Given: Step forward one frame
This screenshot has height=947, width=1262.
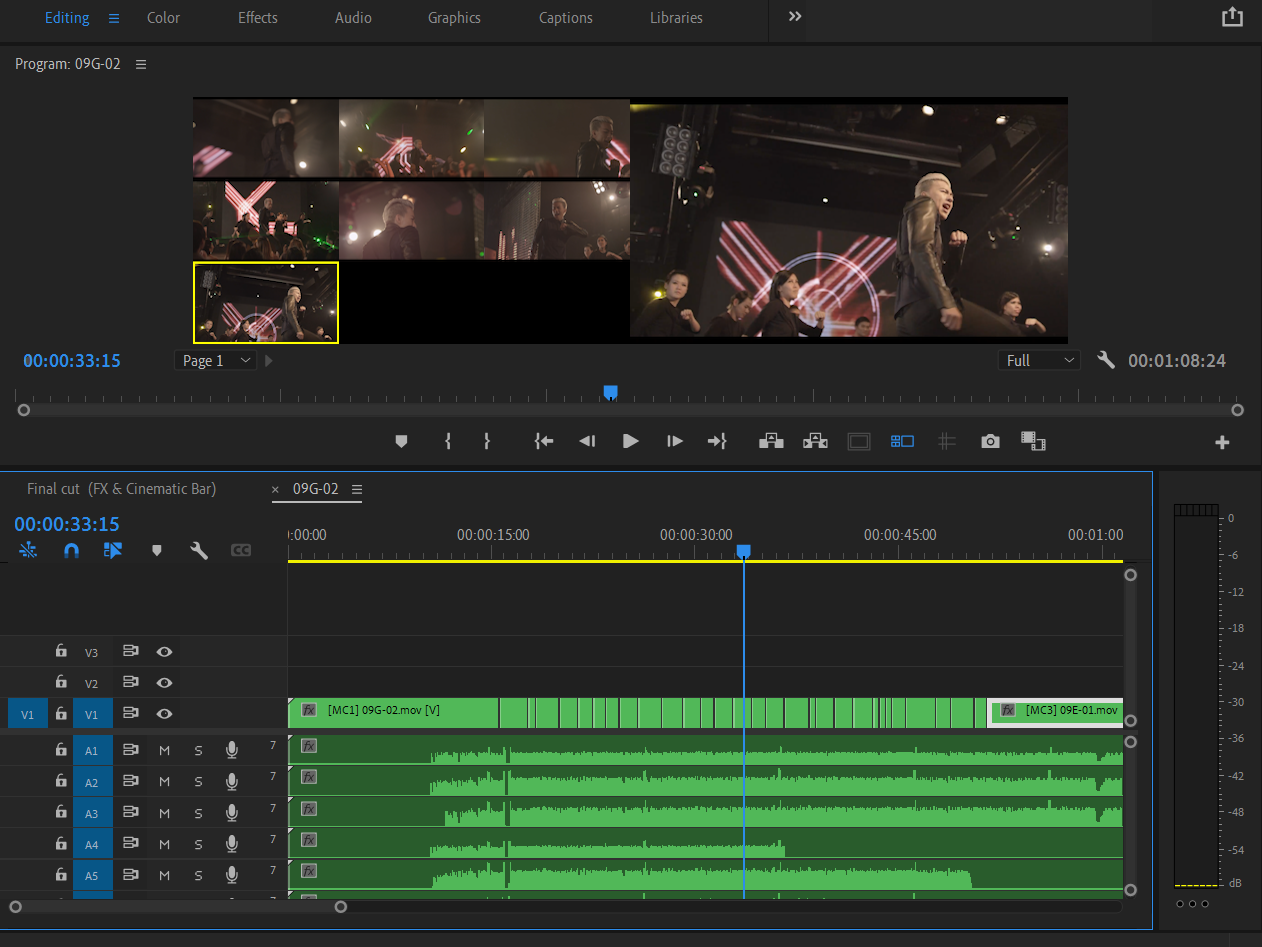Looking at the screenshot, I should (x=675, y=441).
